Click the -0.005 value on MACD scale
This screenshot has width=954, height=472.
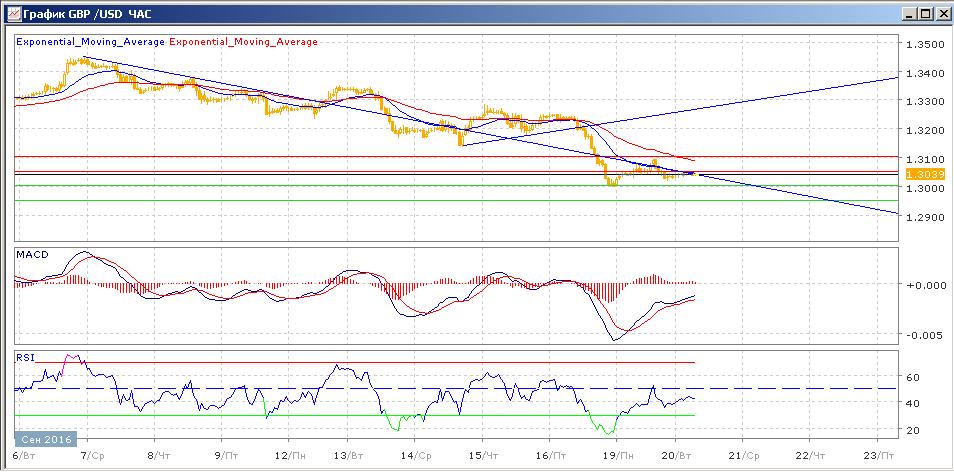pyautogui.click(x=922, y=335)
